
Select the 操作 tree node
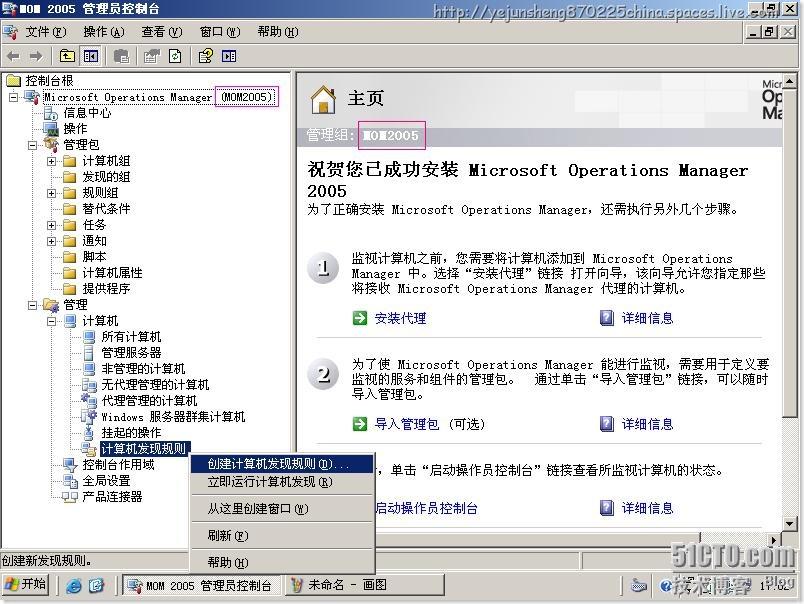tap(75, 129)
